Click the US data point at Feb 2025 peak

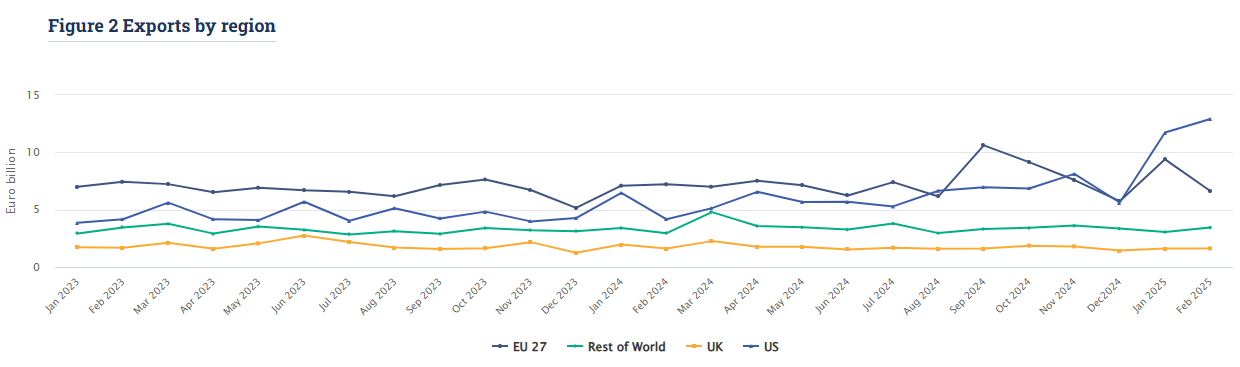coord(1210,119)
